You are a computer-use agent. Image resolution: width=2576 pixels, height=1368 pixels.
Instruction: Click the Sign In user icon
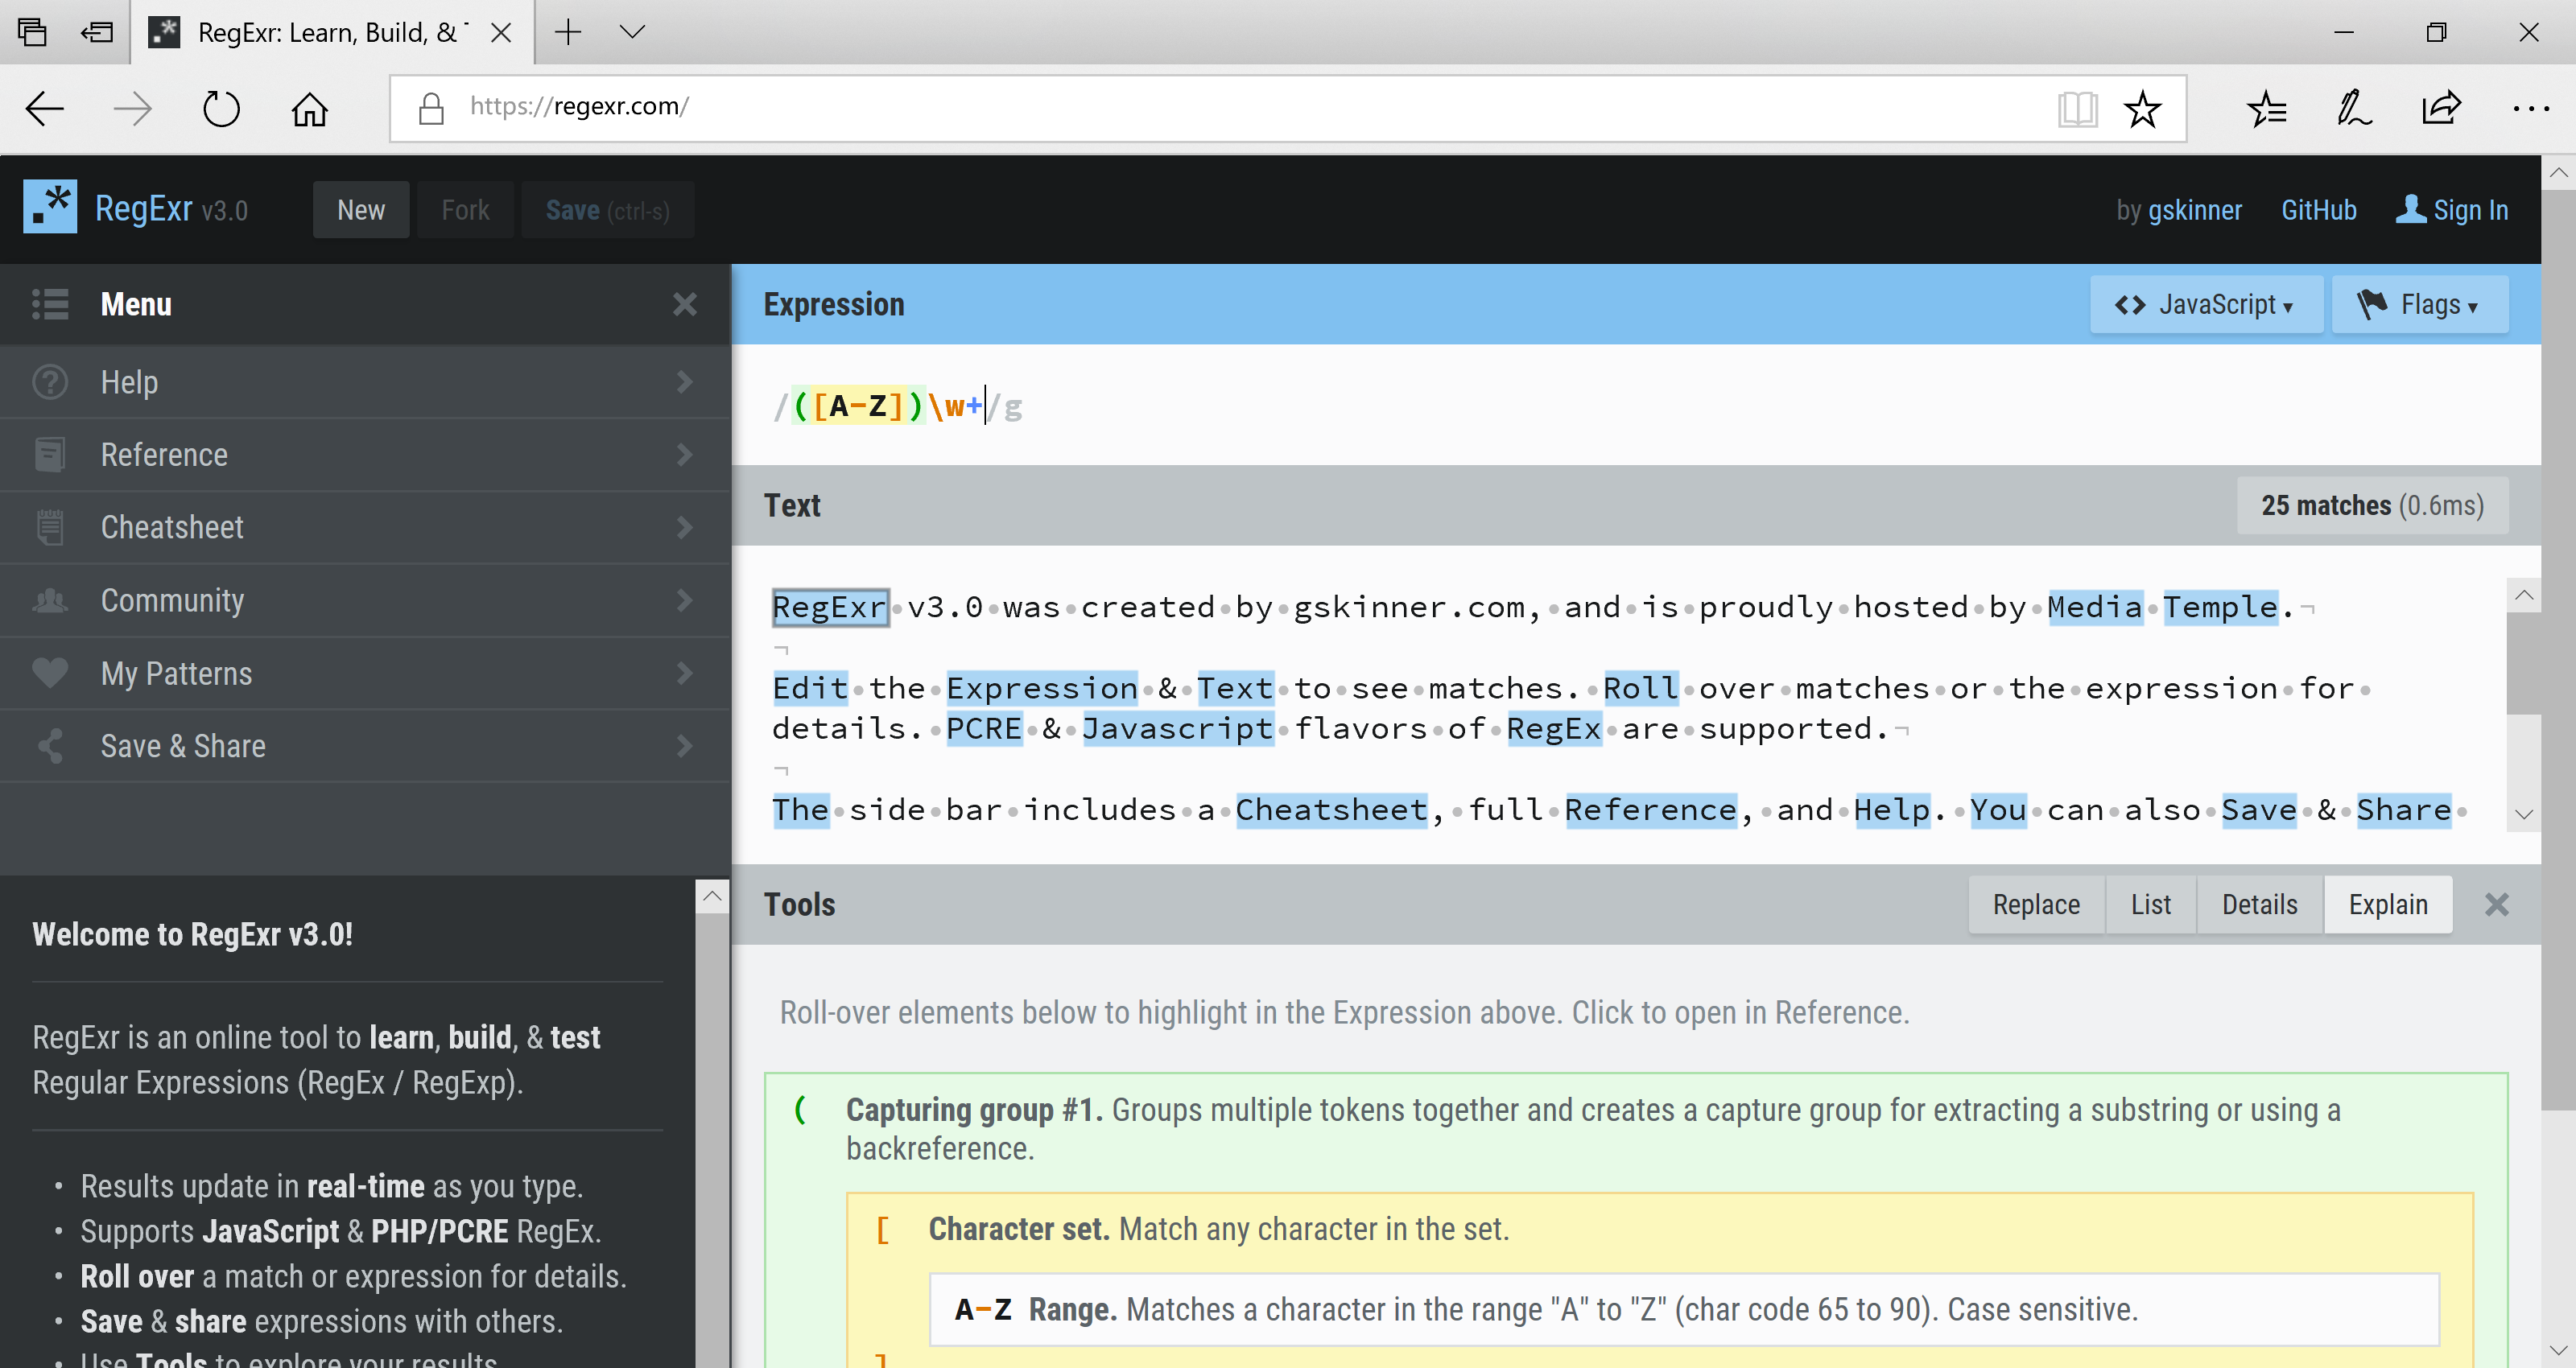tap(2410, 209)
